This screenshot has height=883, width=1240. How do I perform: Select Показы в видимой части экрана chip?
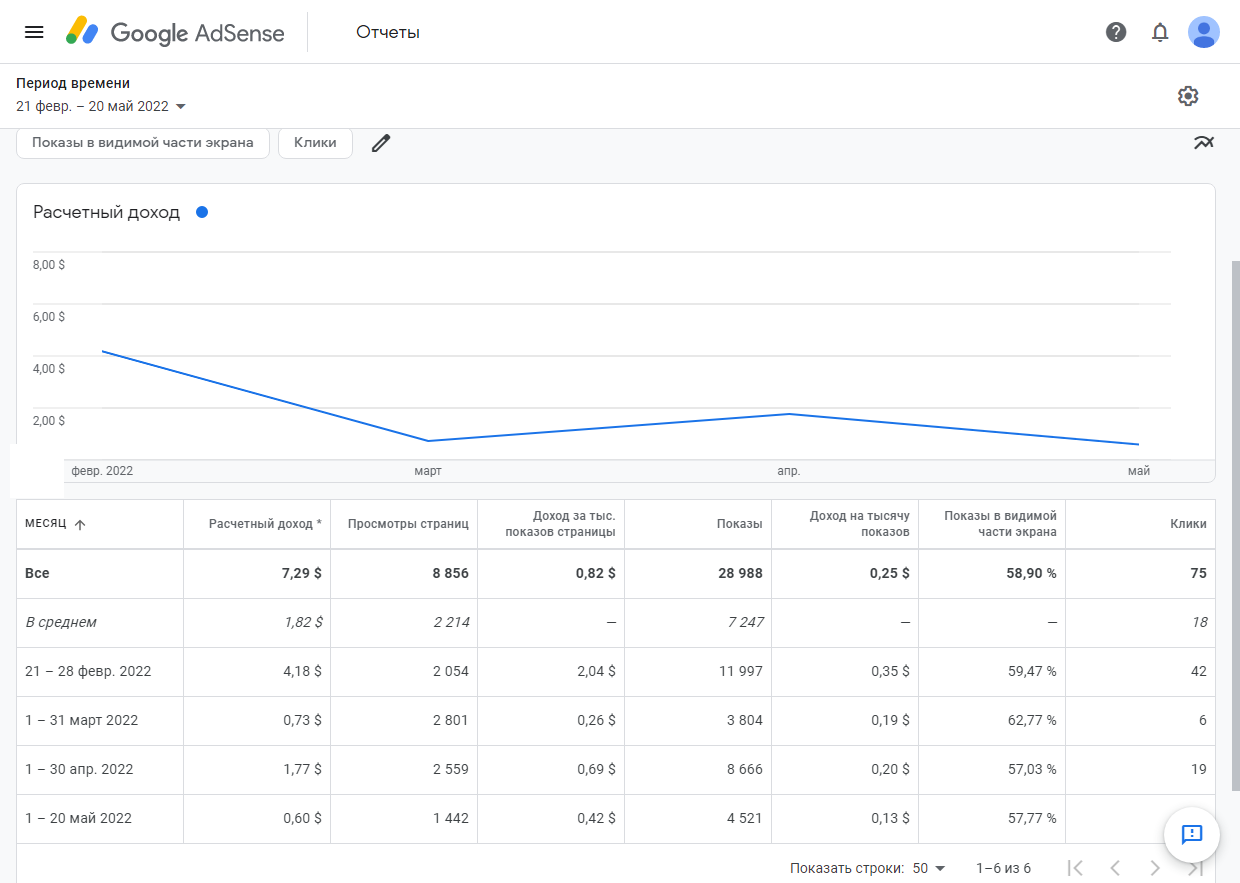(143, 142)
